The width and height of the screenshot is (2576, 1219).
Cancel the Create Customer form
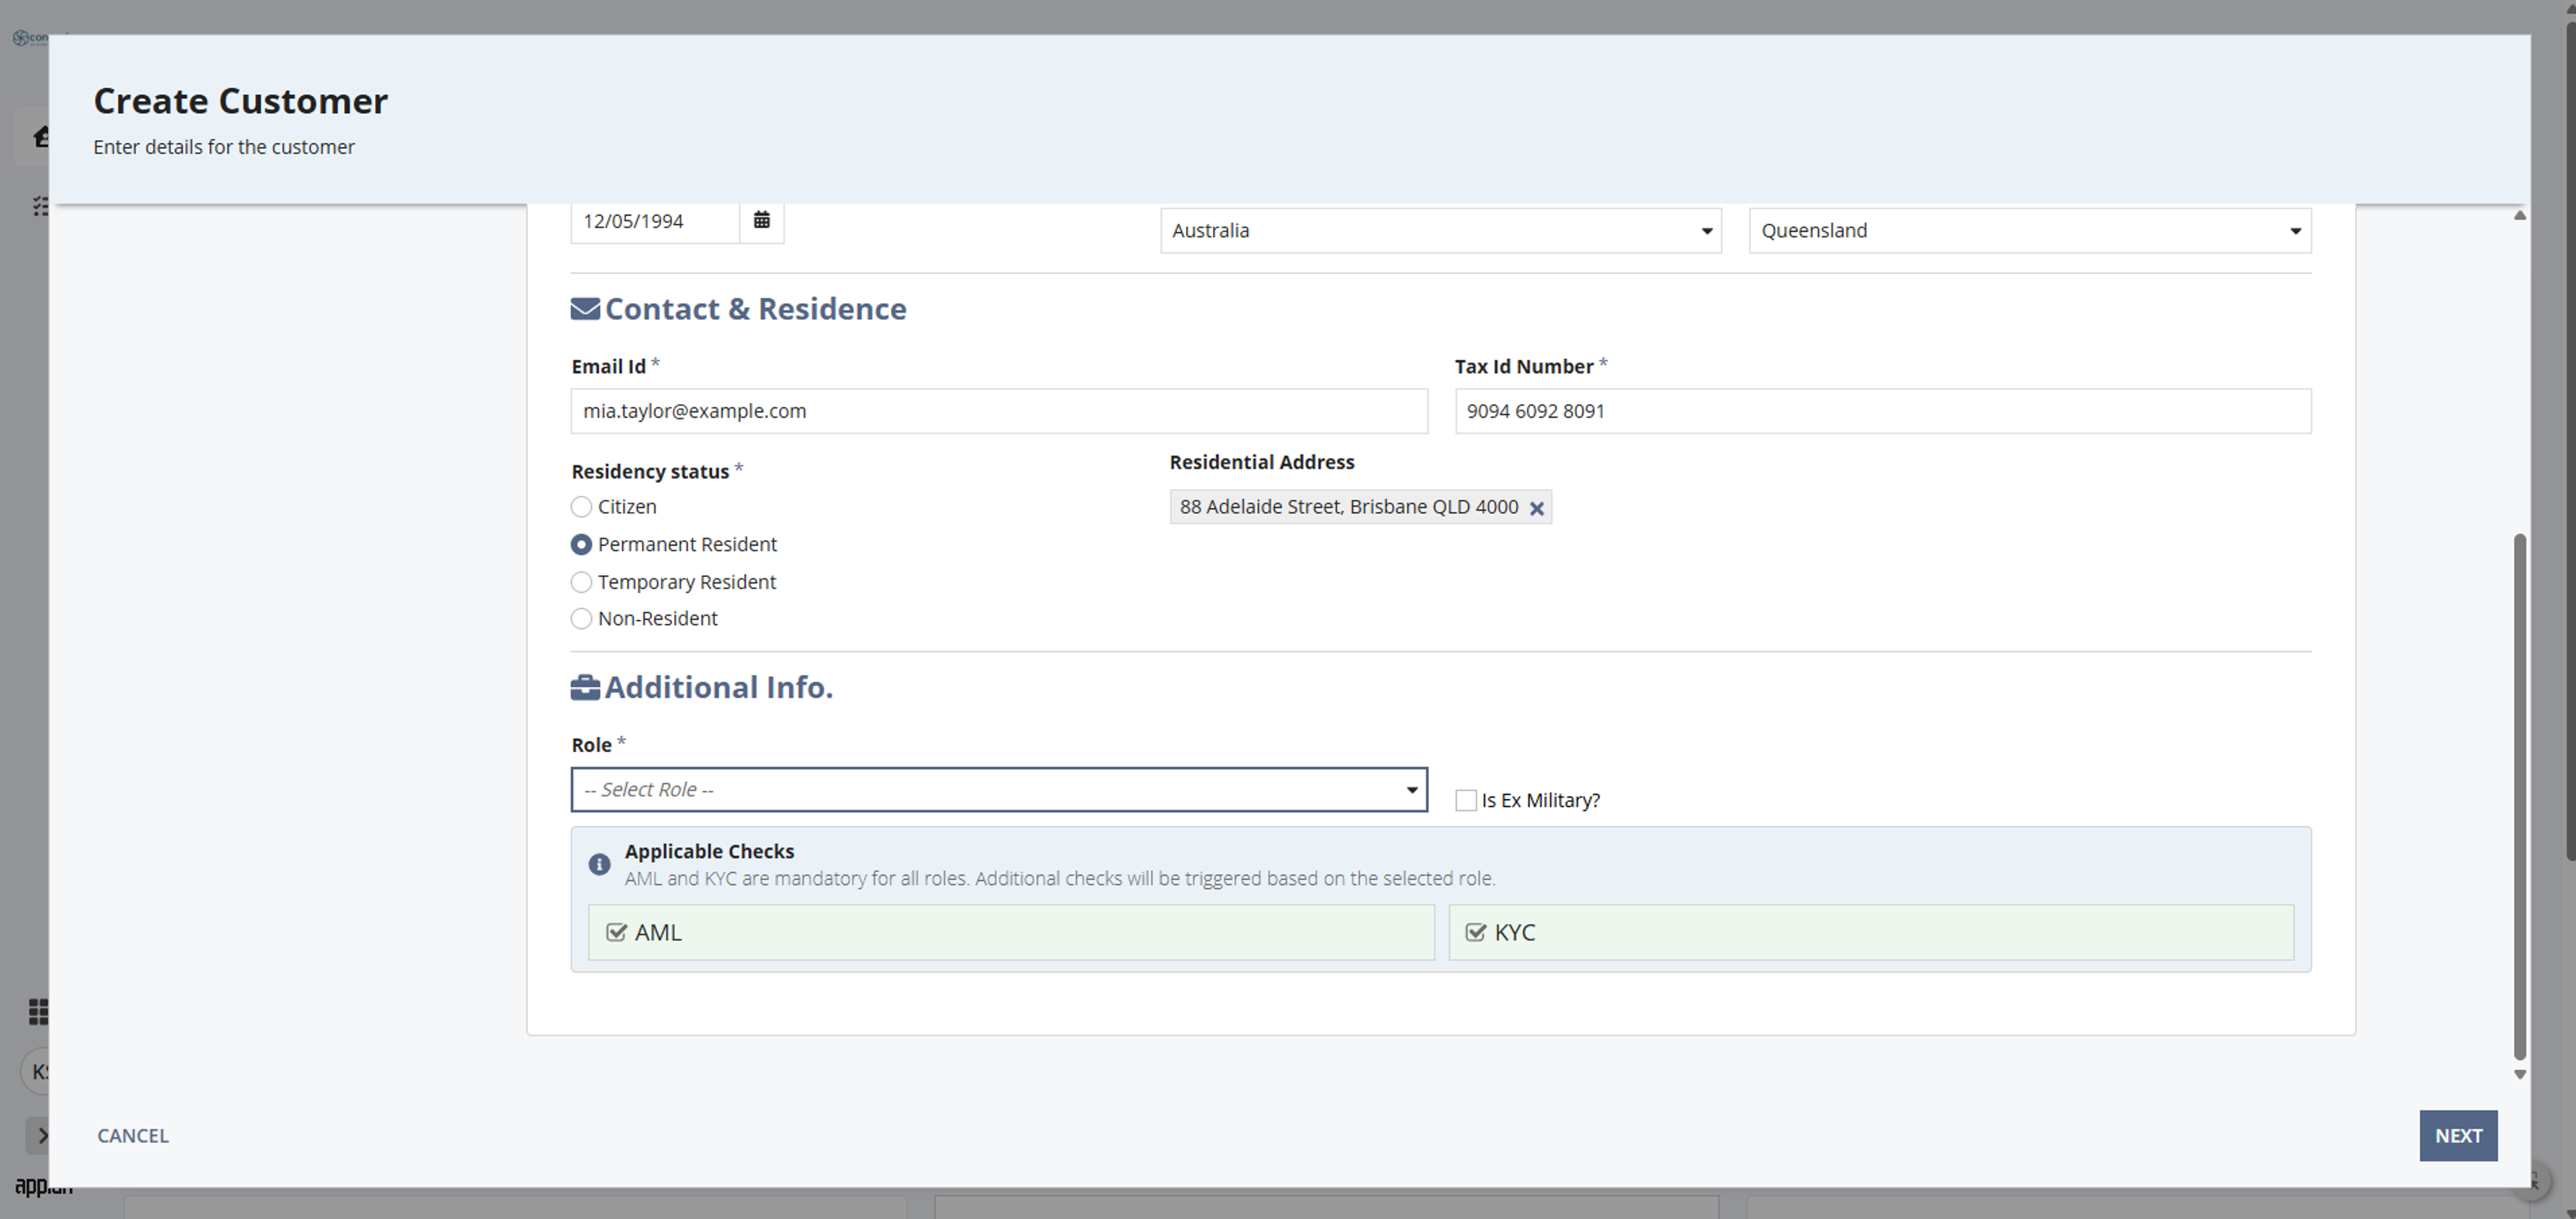133,1136
